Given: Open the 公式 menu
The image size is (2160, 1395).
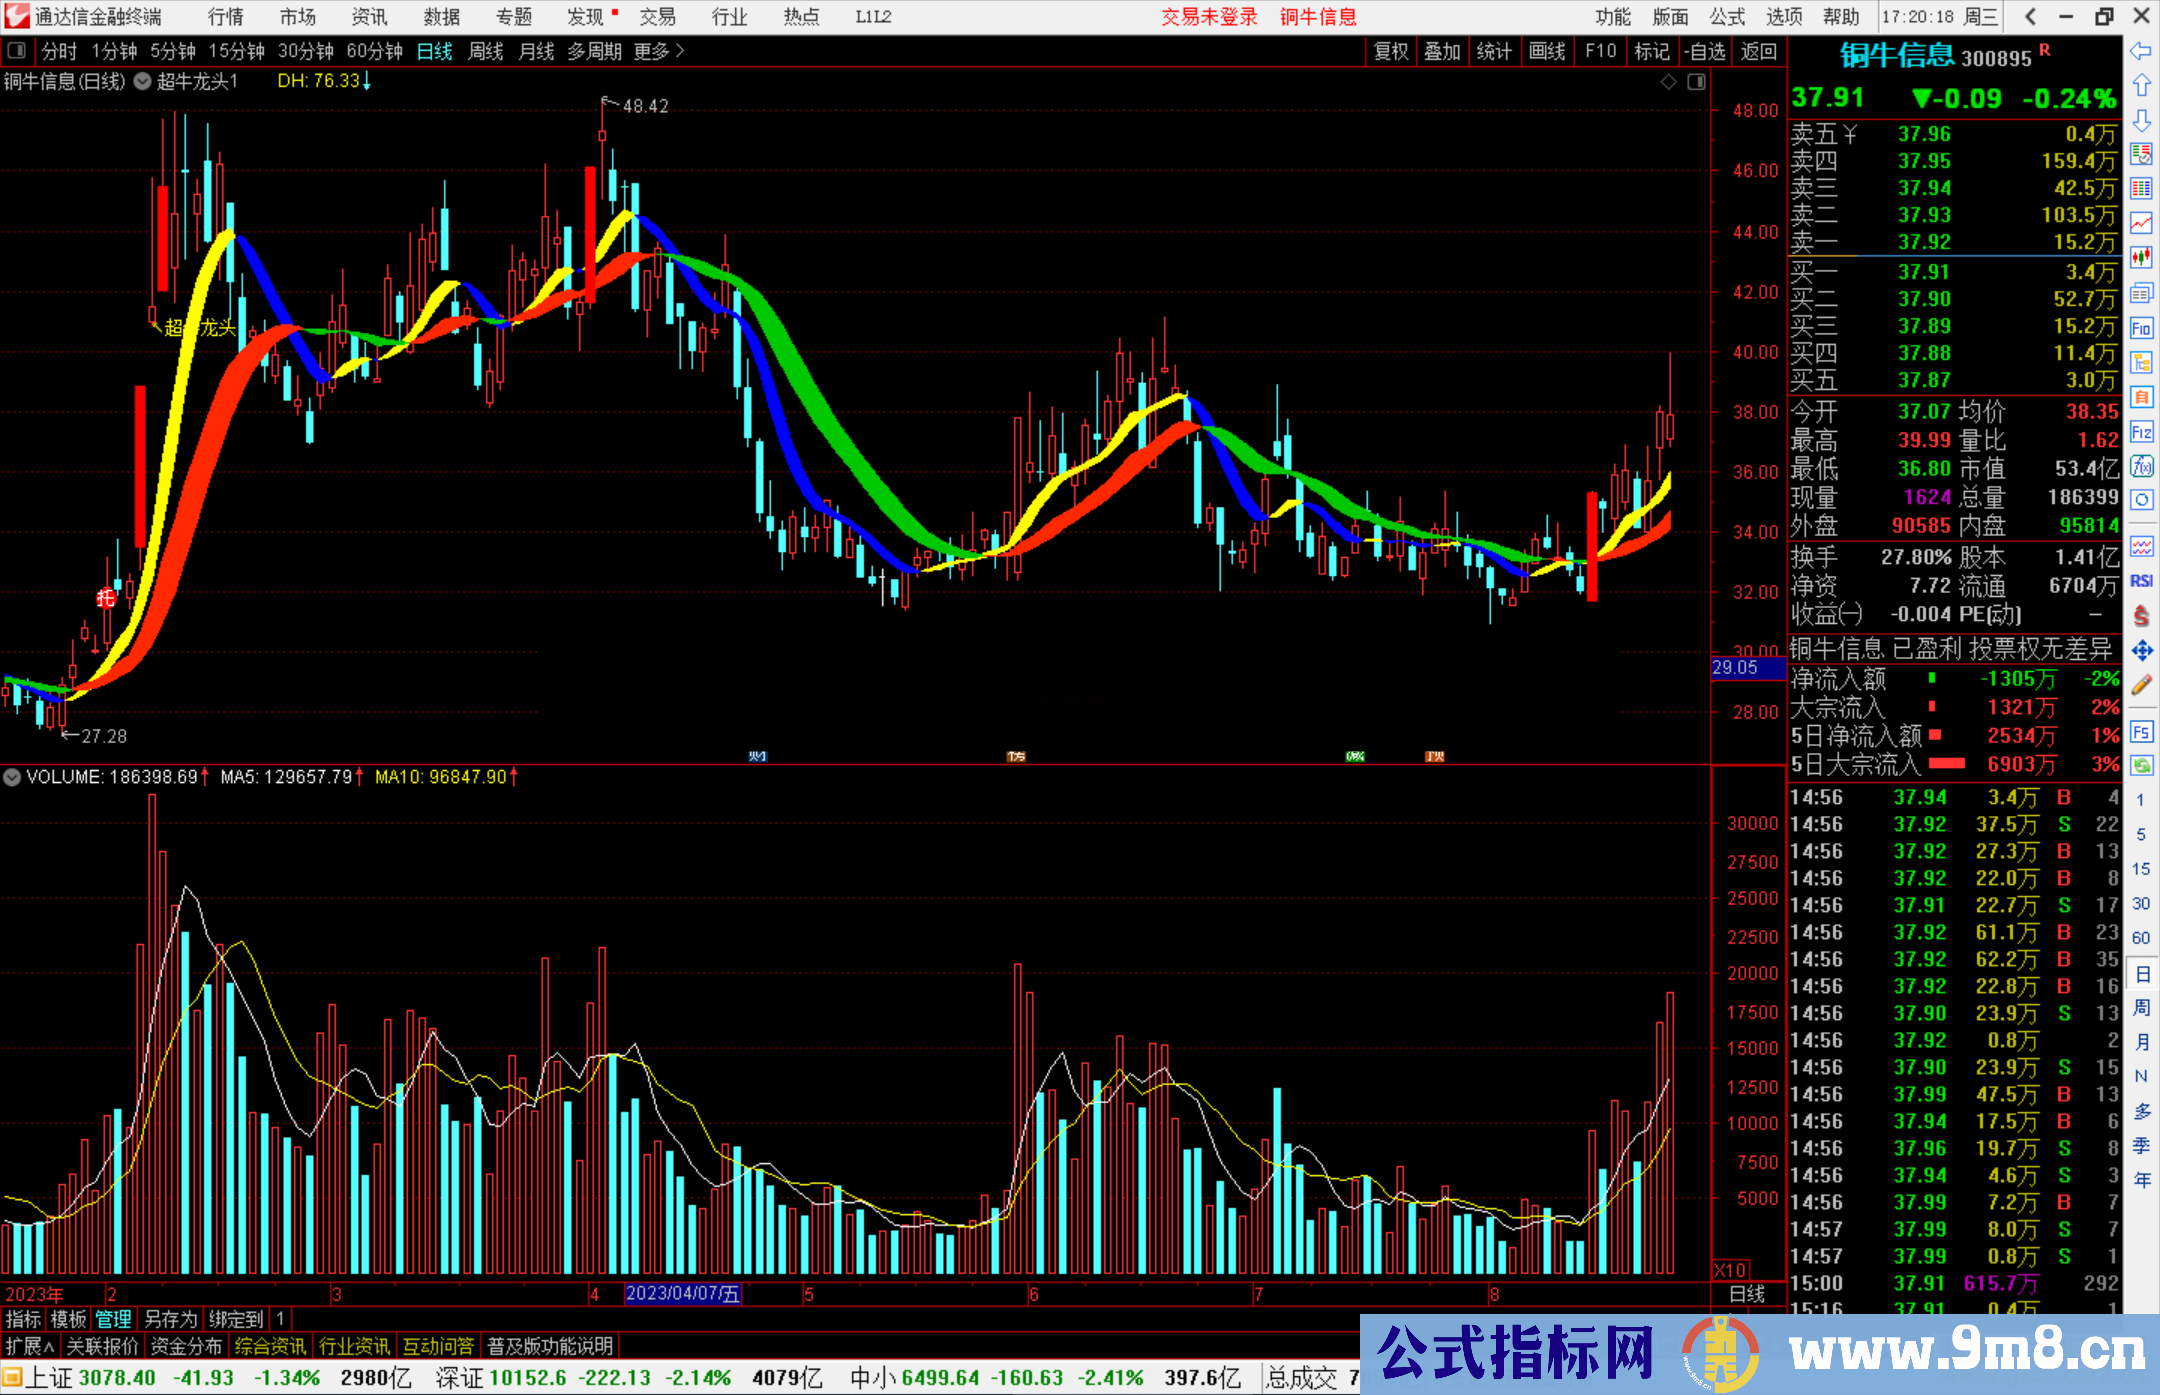Looking at the screenshot, I should click(1726, 17).
